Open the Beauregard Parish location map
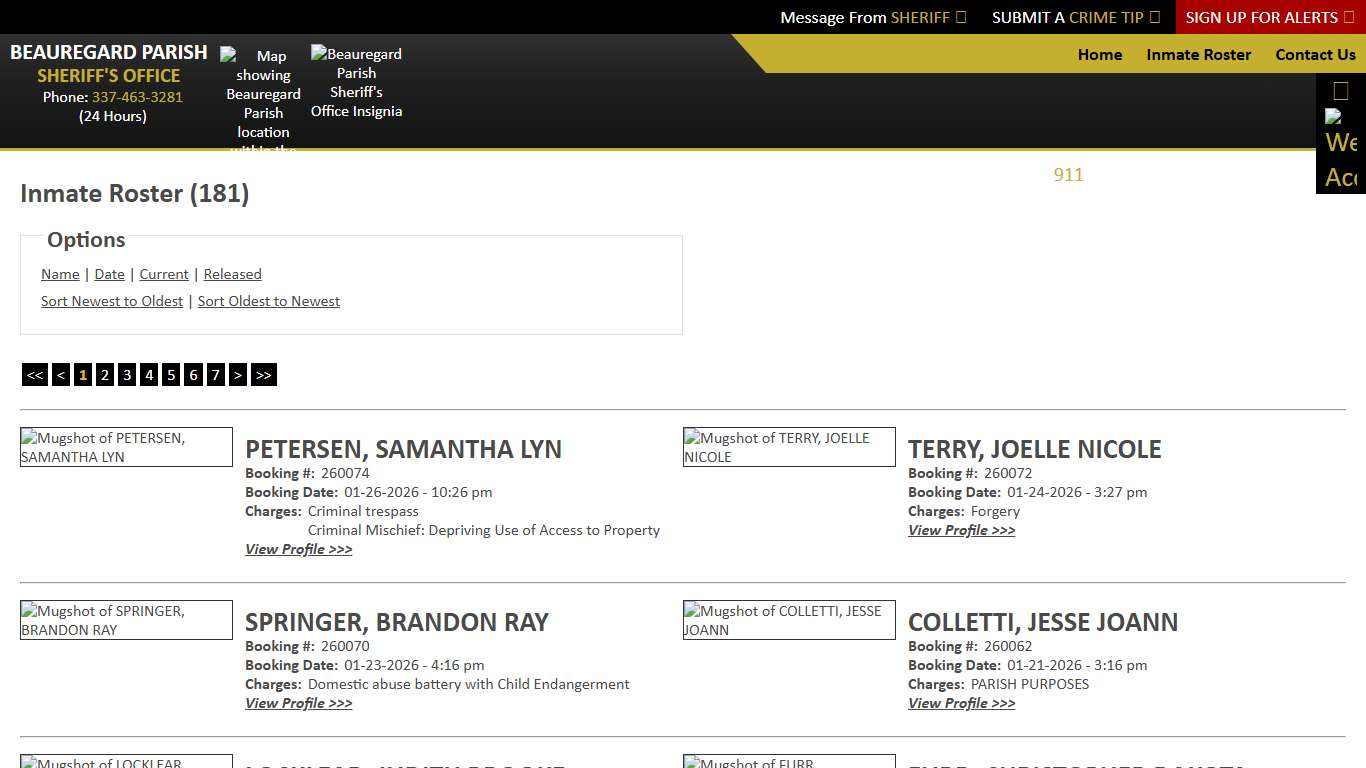Image resolution: width=1366 pixels, height=768 pixels. (262, 95)
